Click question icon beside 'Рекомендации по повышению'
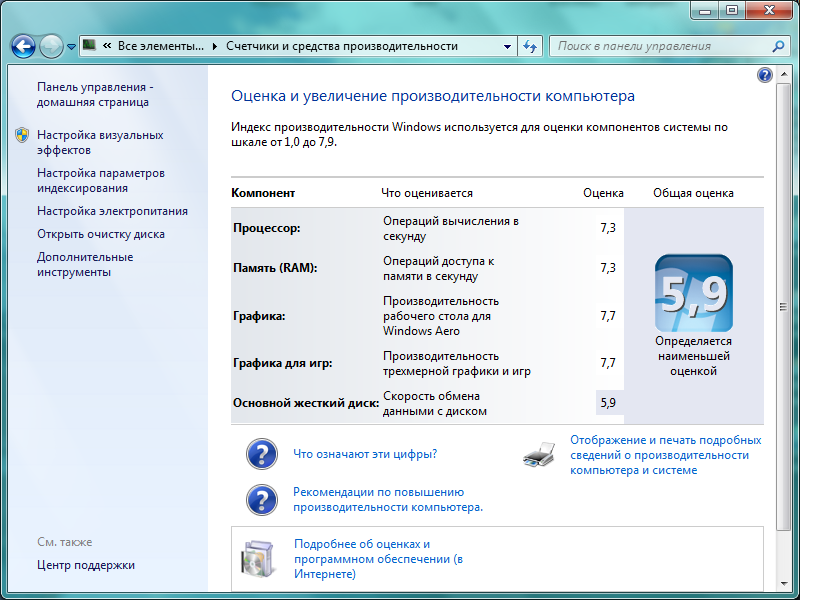The height and width of the screenshot is (600, 819). click(x=261, y=500)
